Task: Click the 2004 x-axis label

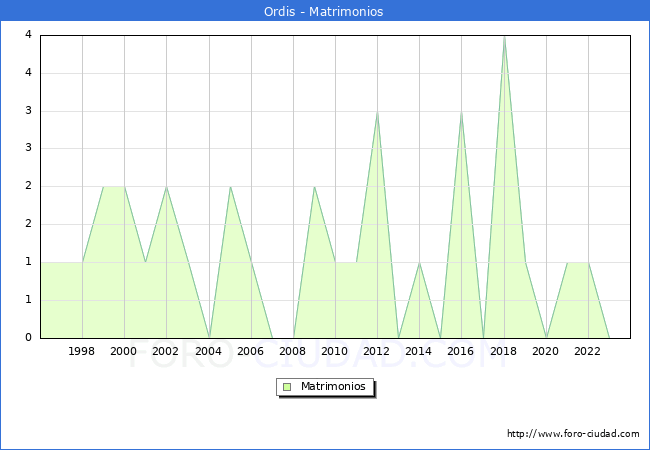Action: (209, 351)
